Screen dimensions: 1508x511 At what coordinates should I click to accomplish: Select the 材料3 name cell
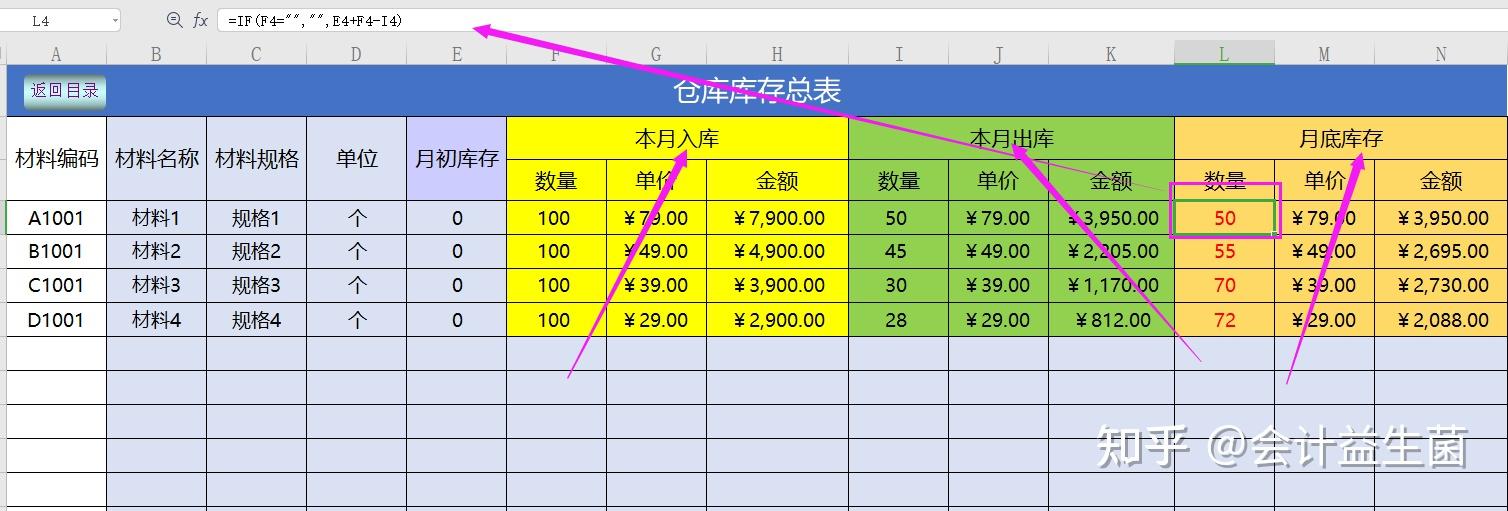156,285
